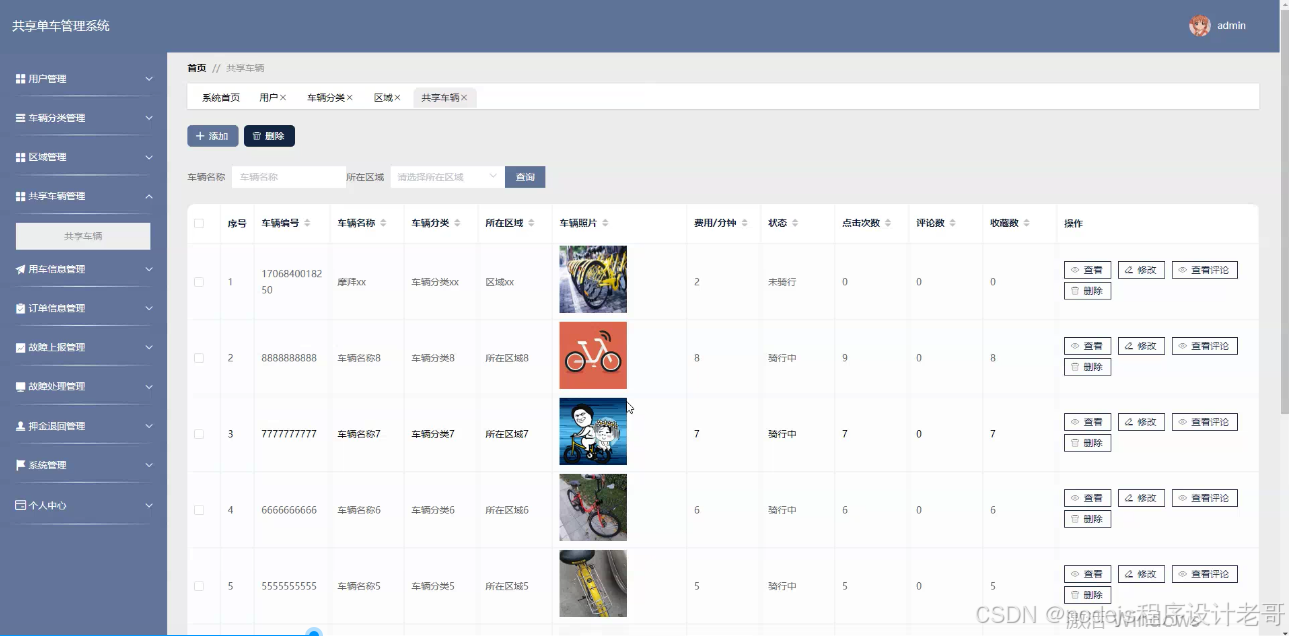This screenshot has width=1289, height=636.
Task: Check the row 1 摩拜xx checkbox
Action: click(199, 282)
